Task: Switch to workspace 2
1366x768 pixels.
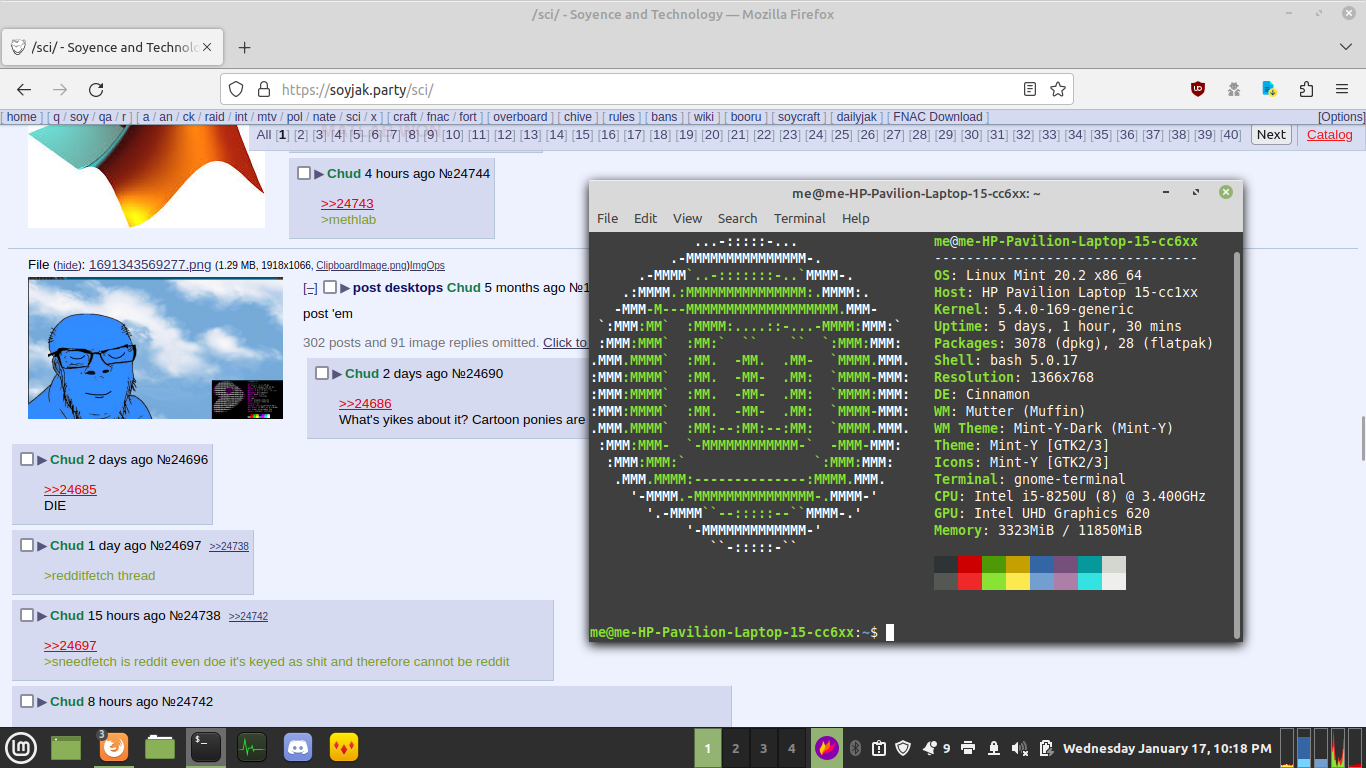Action: tap(735, 748)
